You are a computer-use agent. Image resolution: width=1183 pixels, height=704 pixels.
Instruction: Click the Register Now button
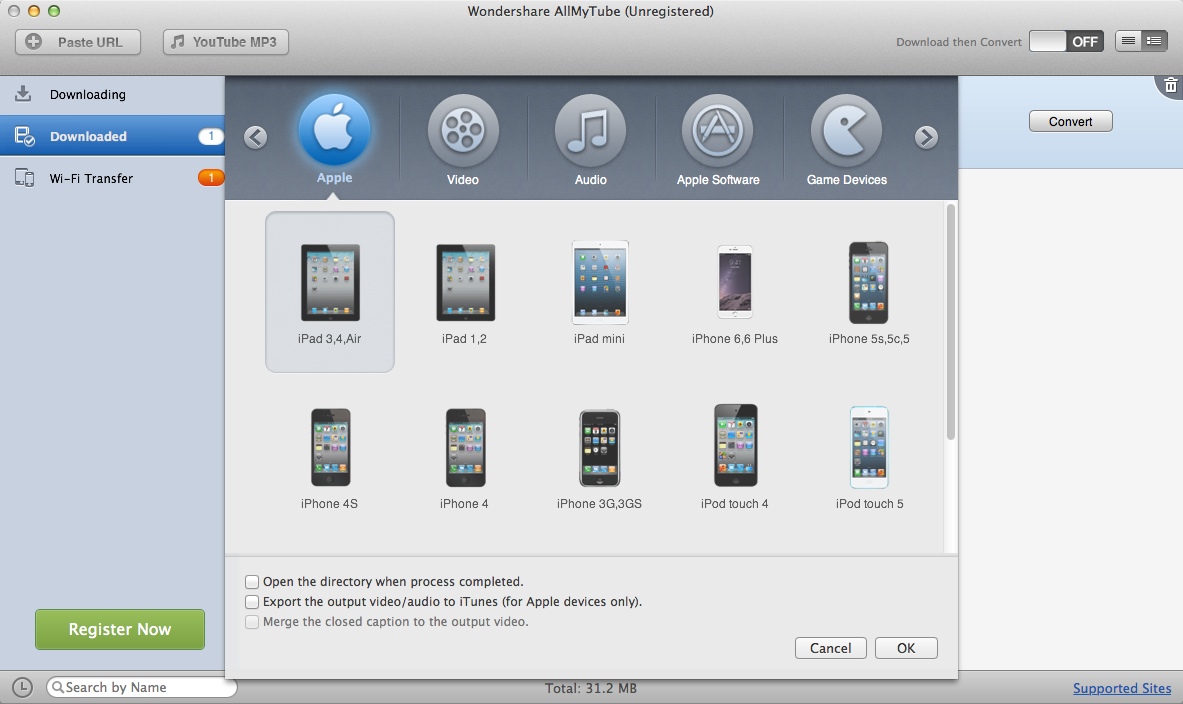tap(120, 629)
